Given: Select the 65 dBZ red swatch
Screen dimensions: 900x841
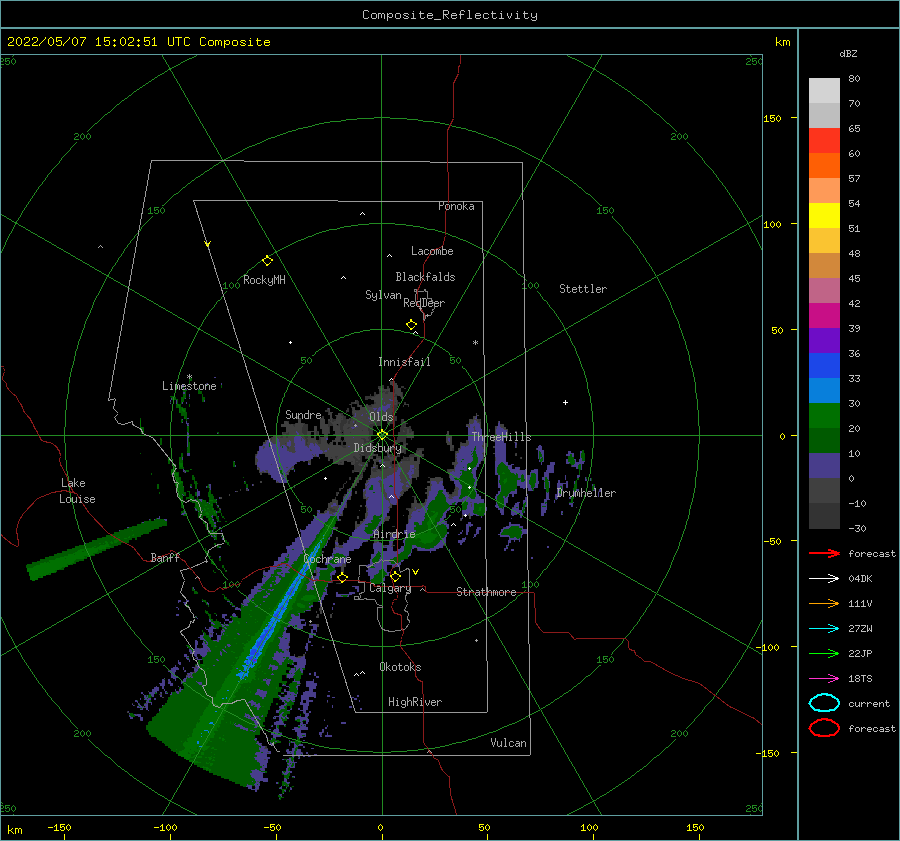Looking at the screenshot, I should 824,140.
